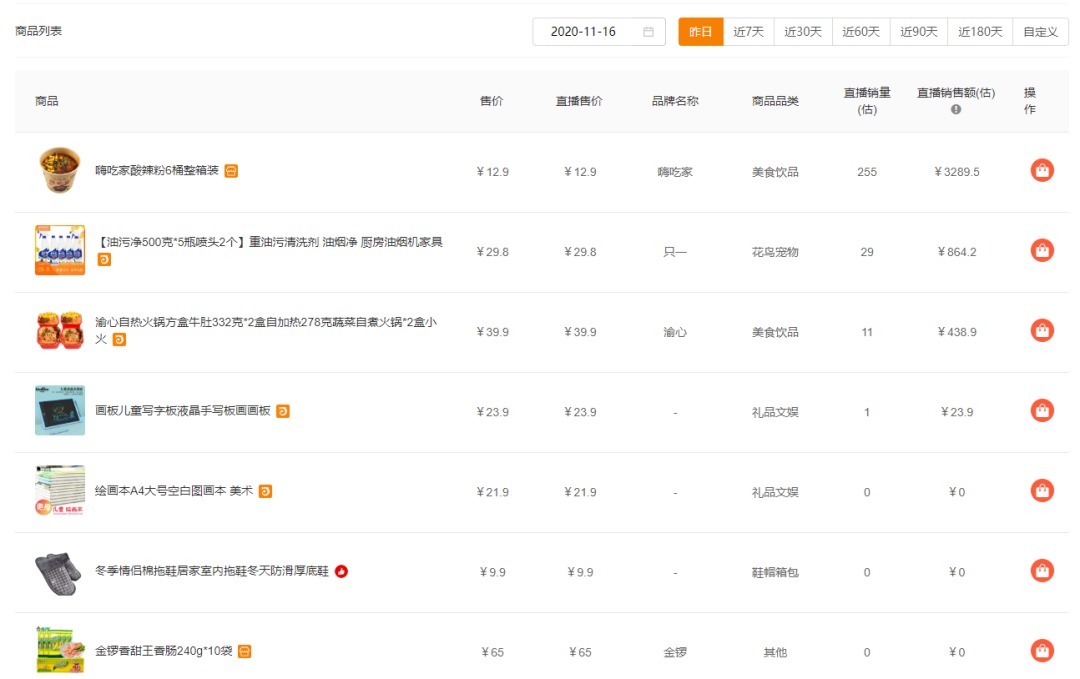
Task: Click the 油污净 cleaner product thumbnail
Action: pos(59,251)
